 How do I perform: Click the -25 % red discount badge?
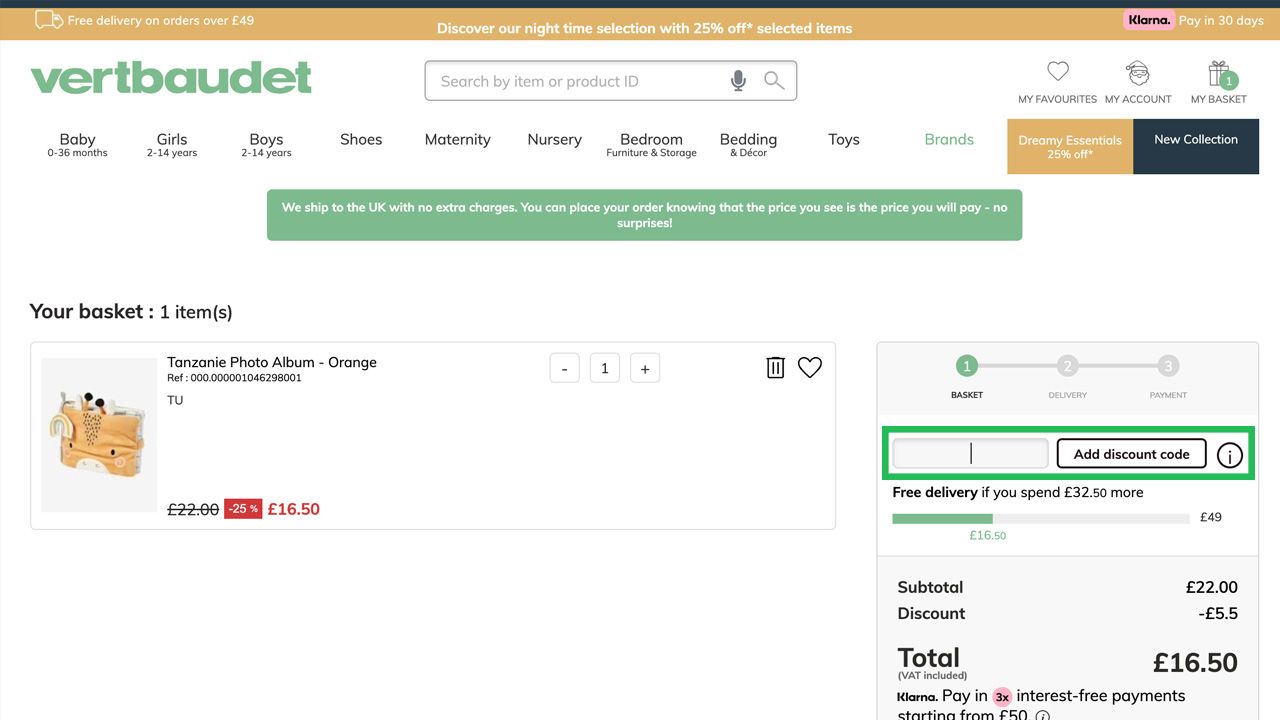coord(243,509)
